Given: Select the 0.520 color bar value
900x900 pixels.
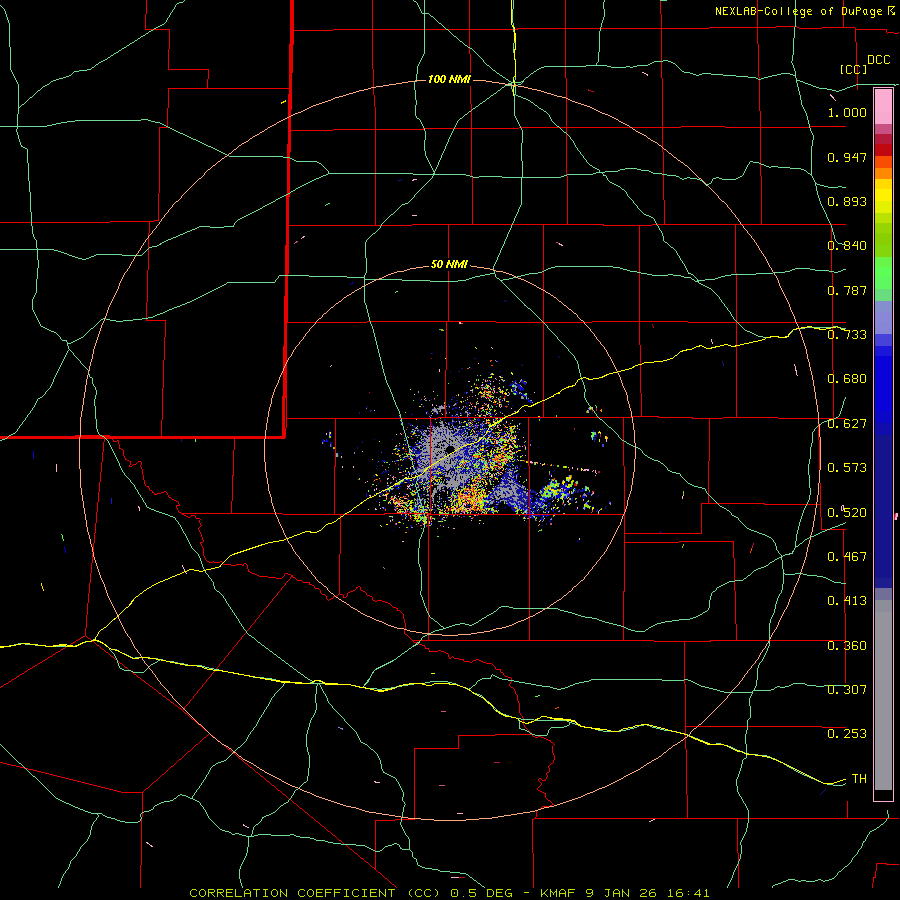Looking at the screenshot, I should (x=847, y=513).
